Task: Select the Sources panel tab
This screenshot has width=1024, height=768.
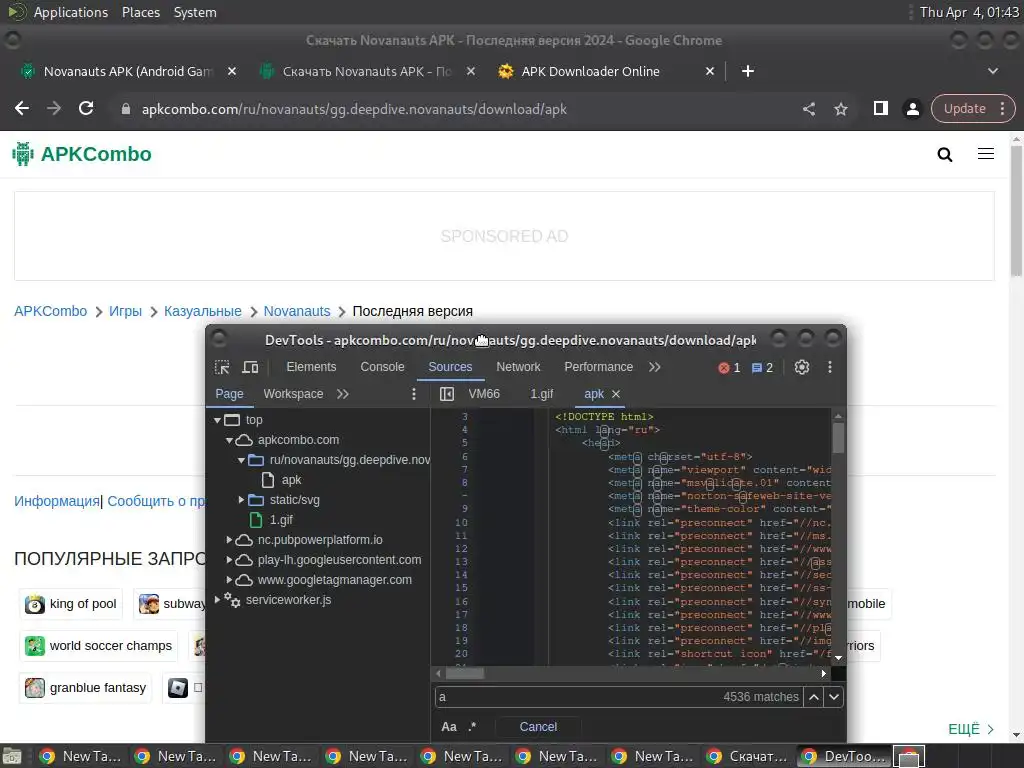Action: [450, 367]
